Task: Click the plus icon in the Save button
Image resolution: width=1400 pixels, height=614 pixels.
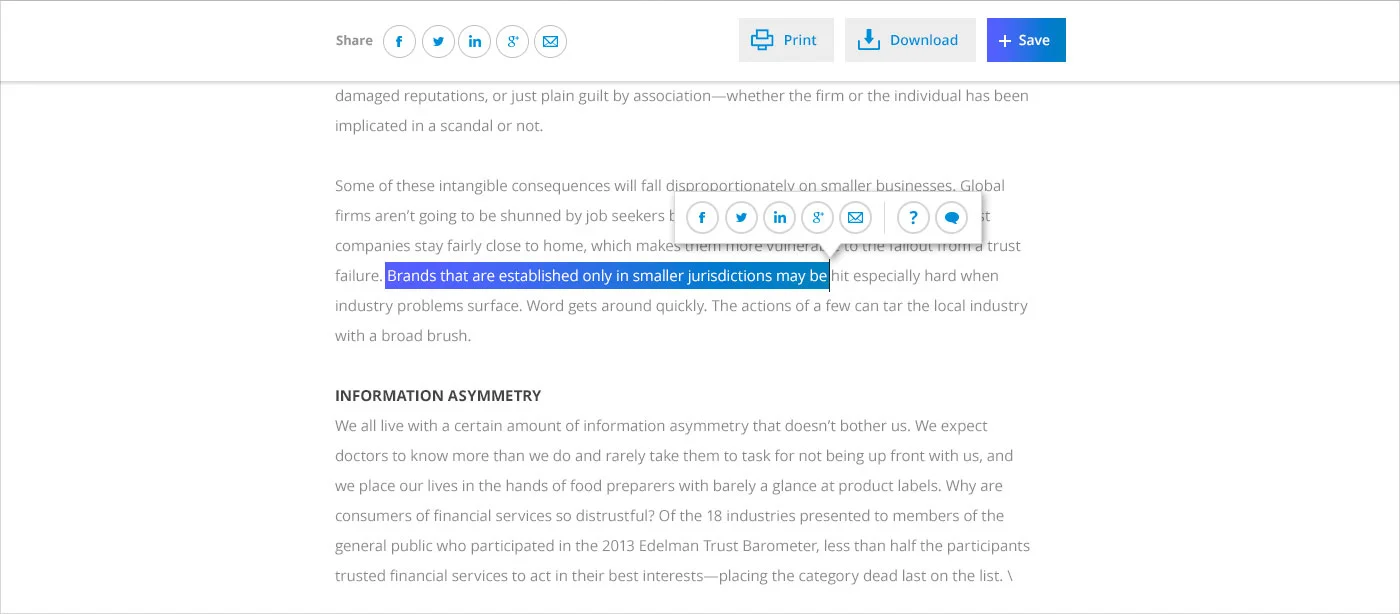Action: click(1005, 41)
